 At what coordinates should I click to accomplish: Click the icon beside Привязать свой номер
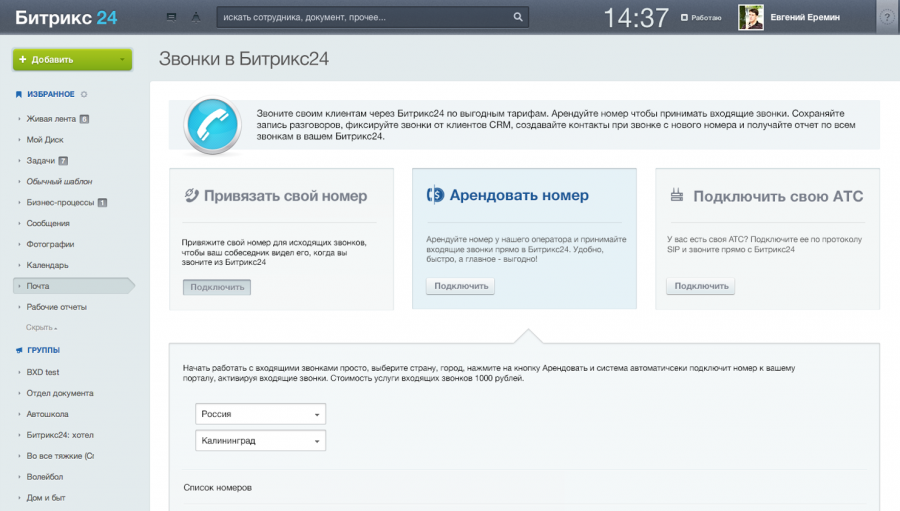point(191,195)
